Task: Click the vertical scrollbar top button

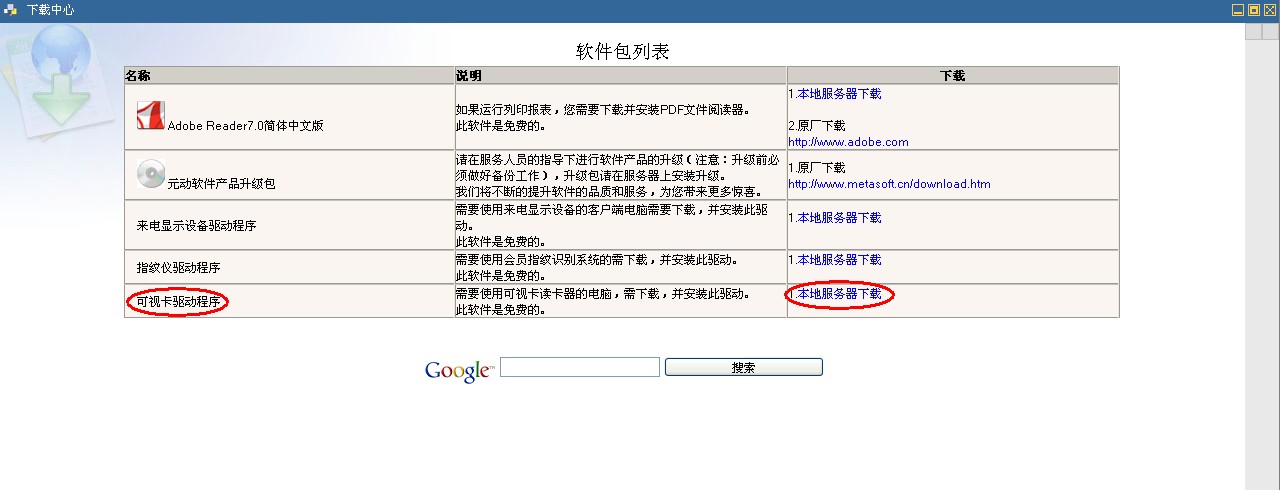Action: pos(1255,31)
